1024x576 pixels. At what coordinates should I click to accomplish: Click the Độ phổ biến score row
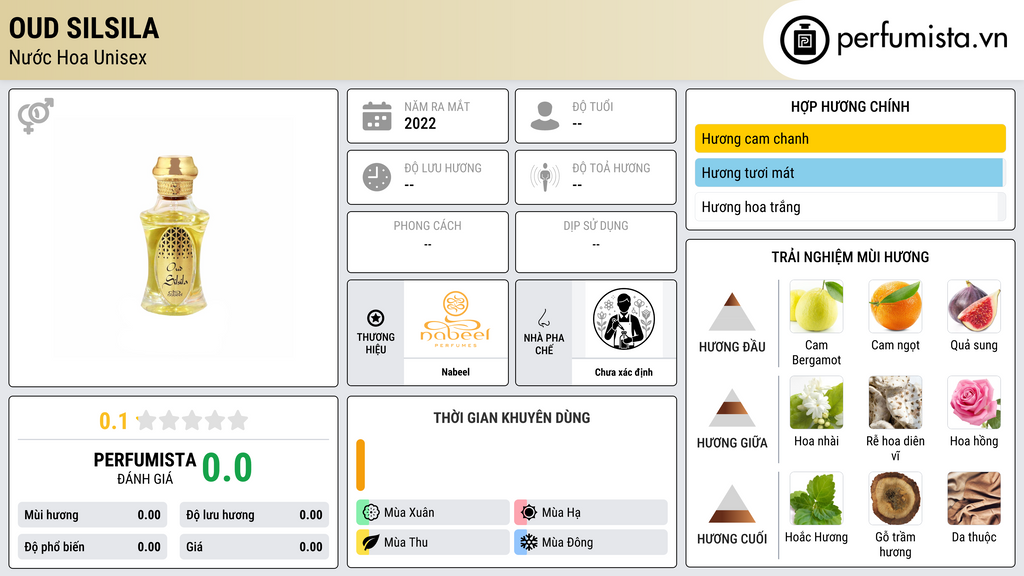tap(92, 547)
